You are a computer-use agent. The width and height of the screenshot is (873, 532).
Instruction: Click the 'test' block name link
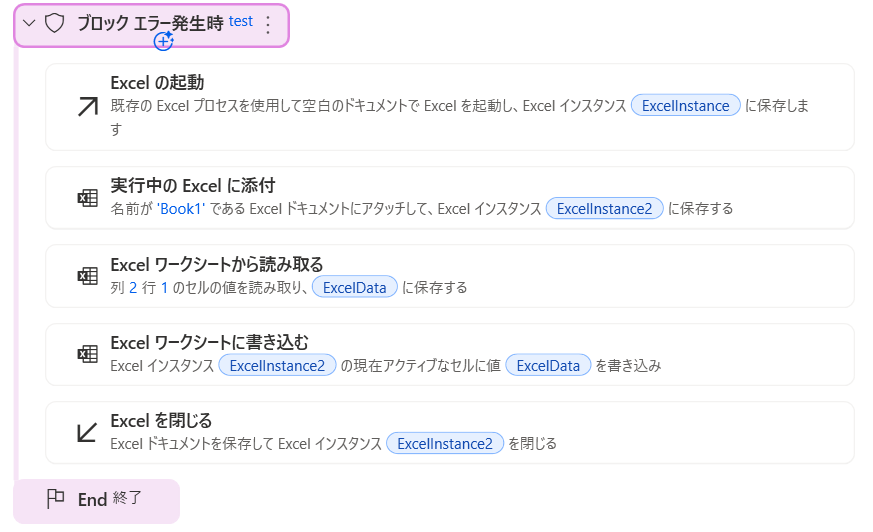coord(240,21)
